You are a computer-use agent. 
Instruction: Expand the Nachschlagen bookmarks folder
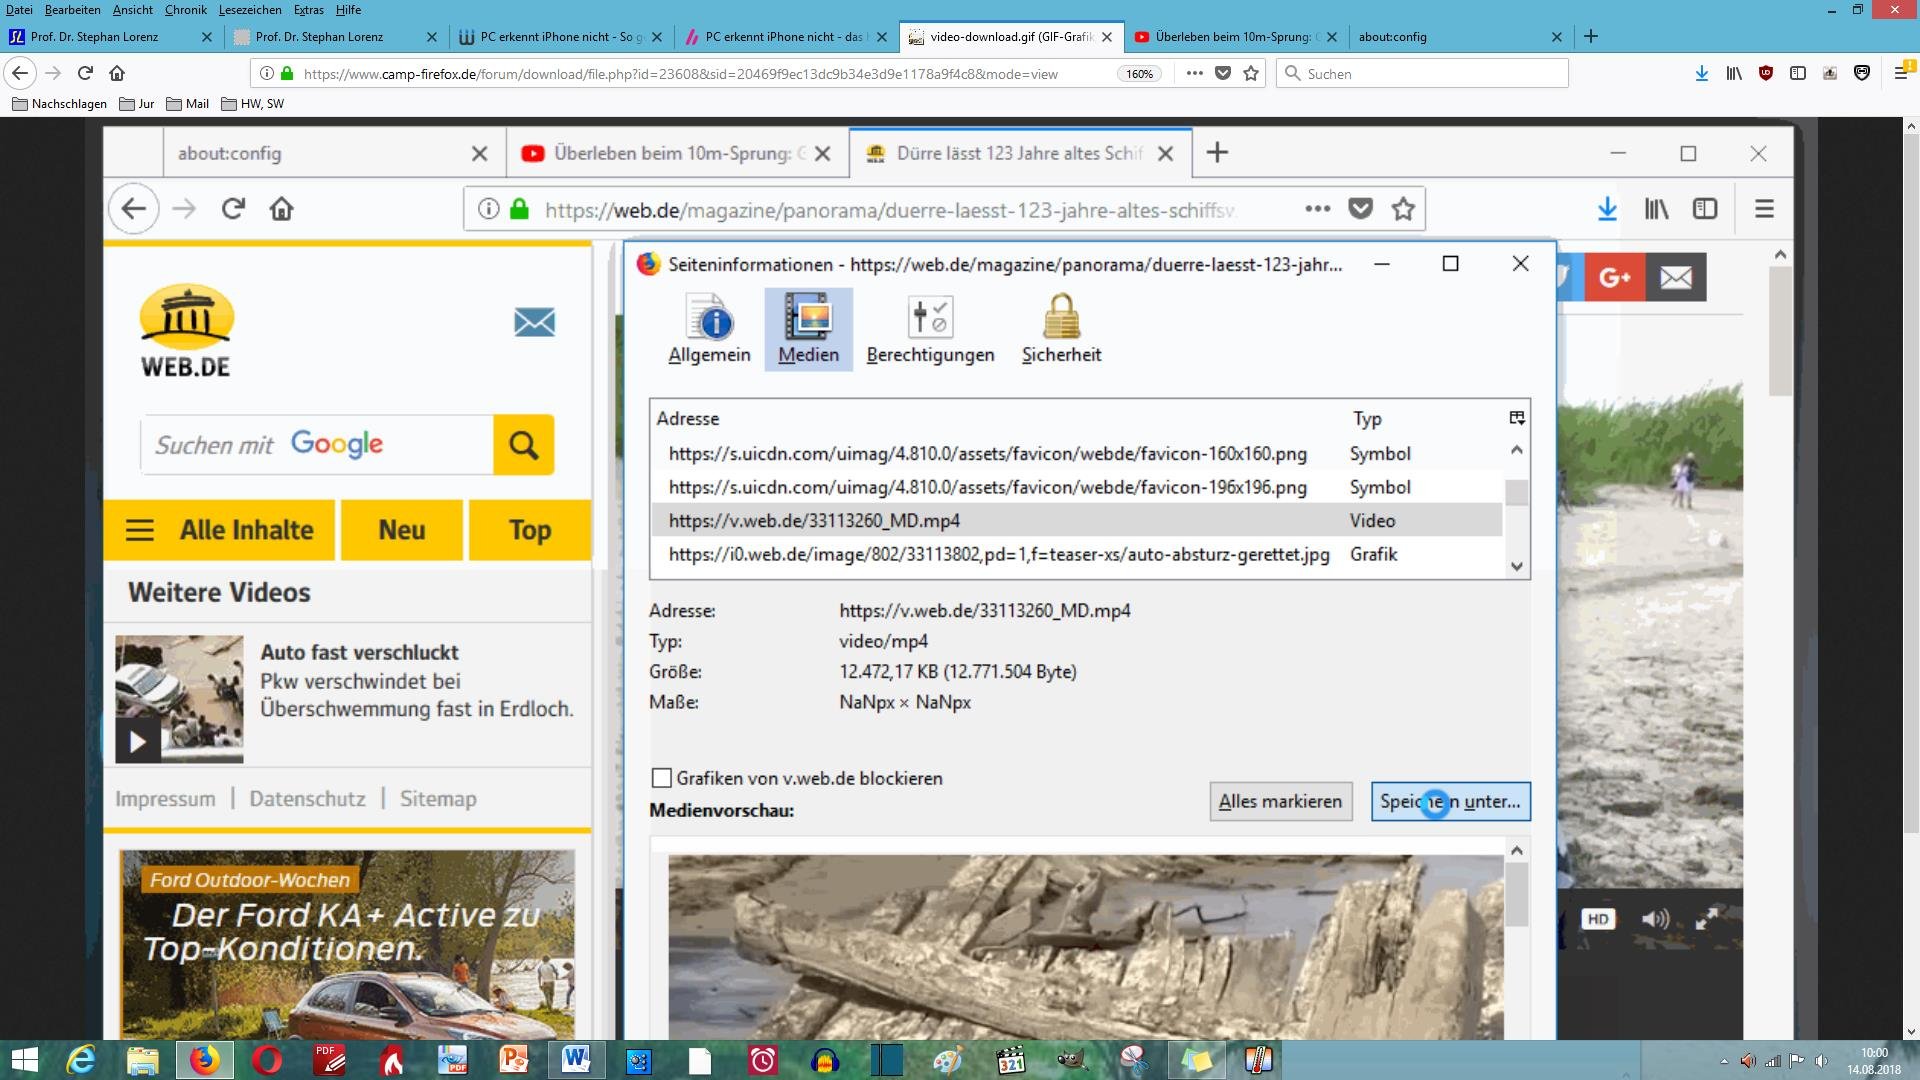coord(60,103)
